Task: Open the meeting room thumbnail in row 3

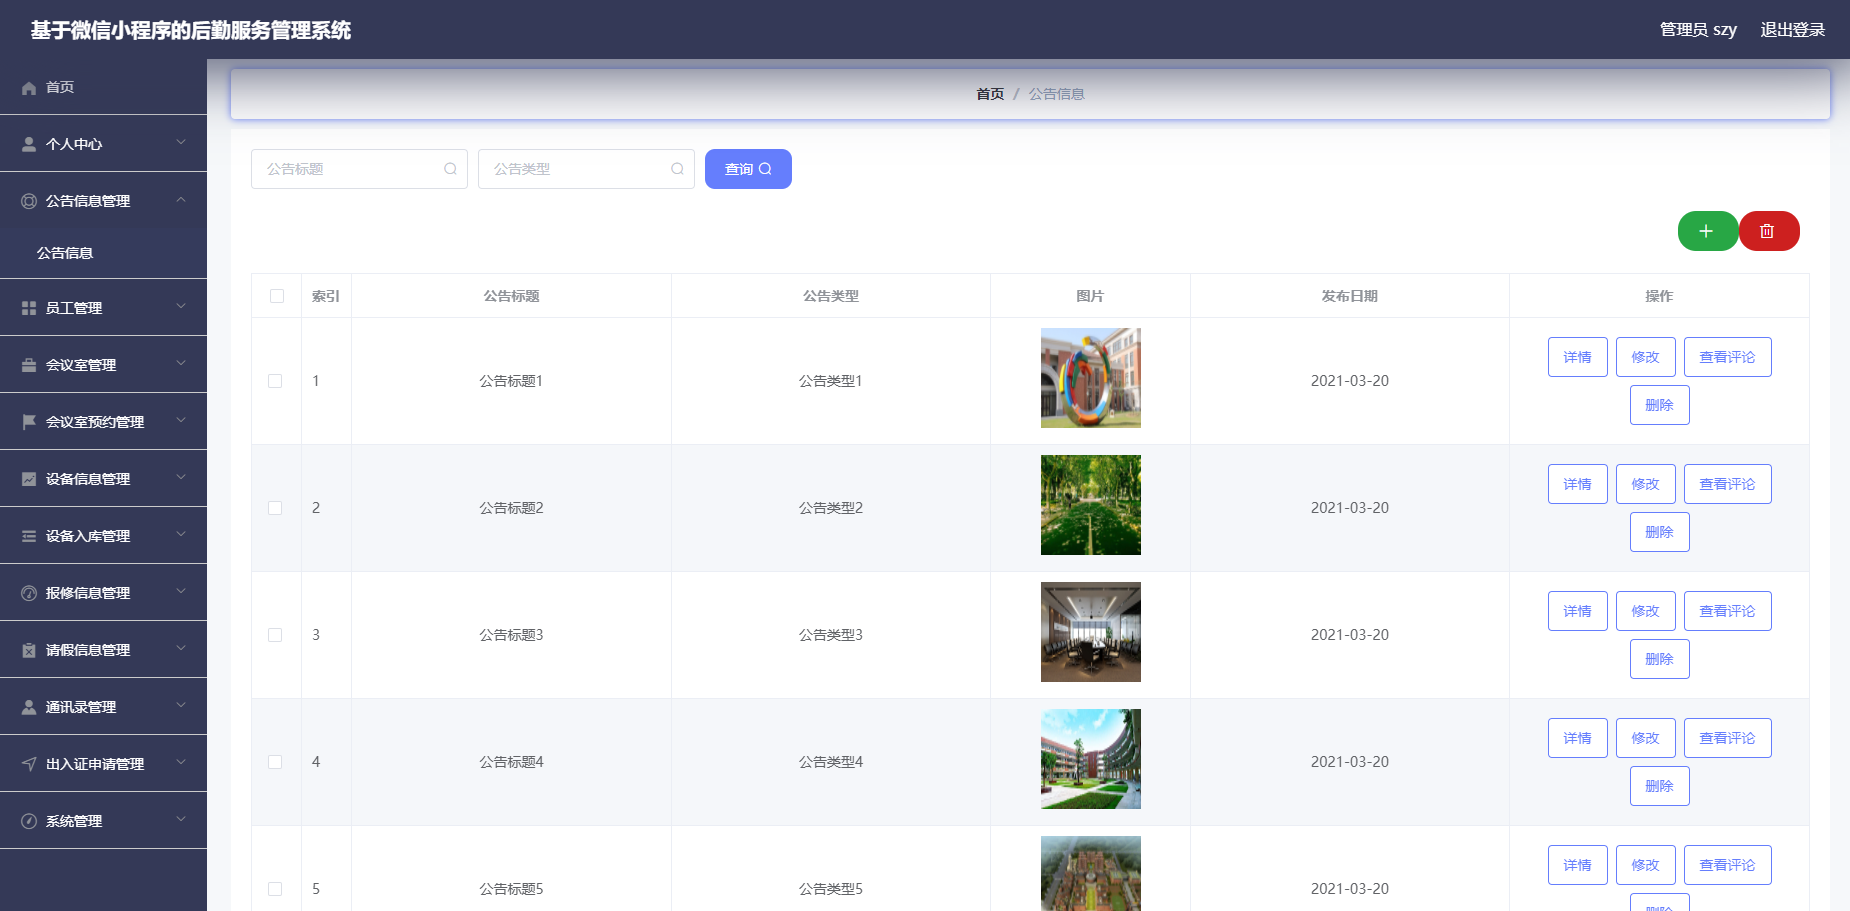Action: tap(1091, 632)
